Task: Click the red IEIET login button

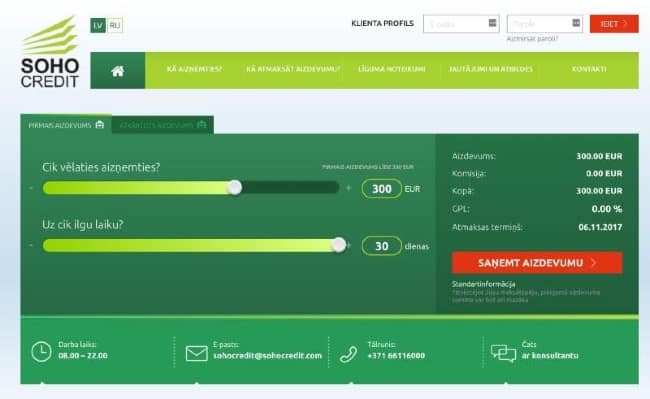Action: click(x=614, y=24)
